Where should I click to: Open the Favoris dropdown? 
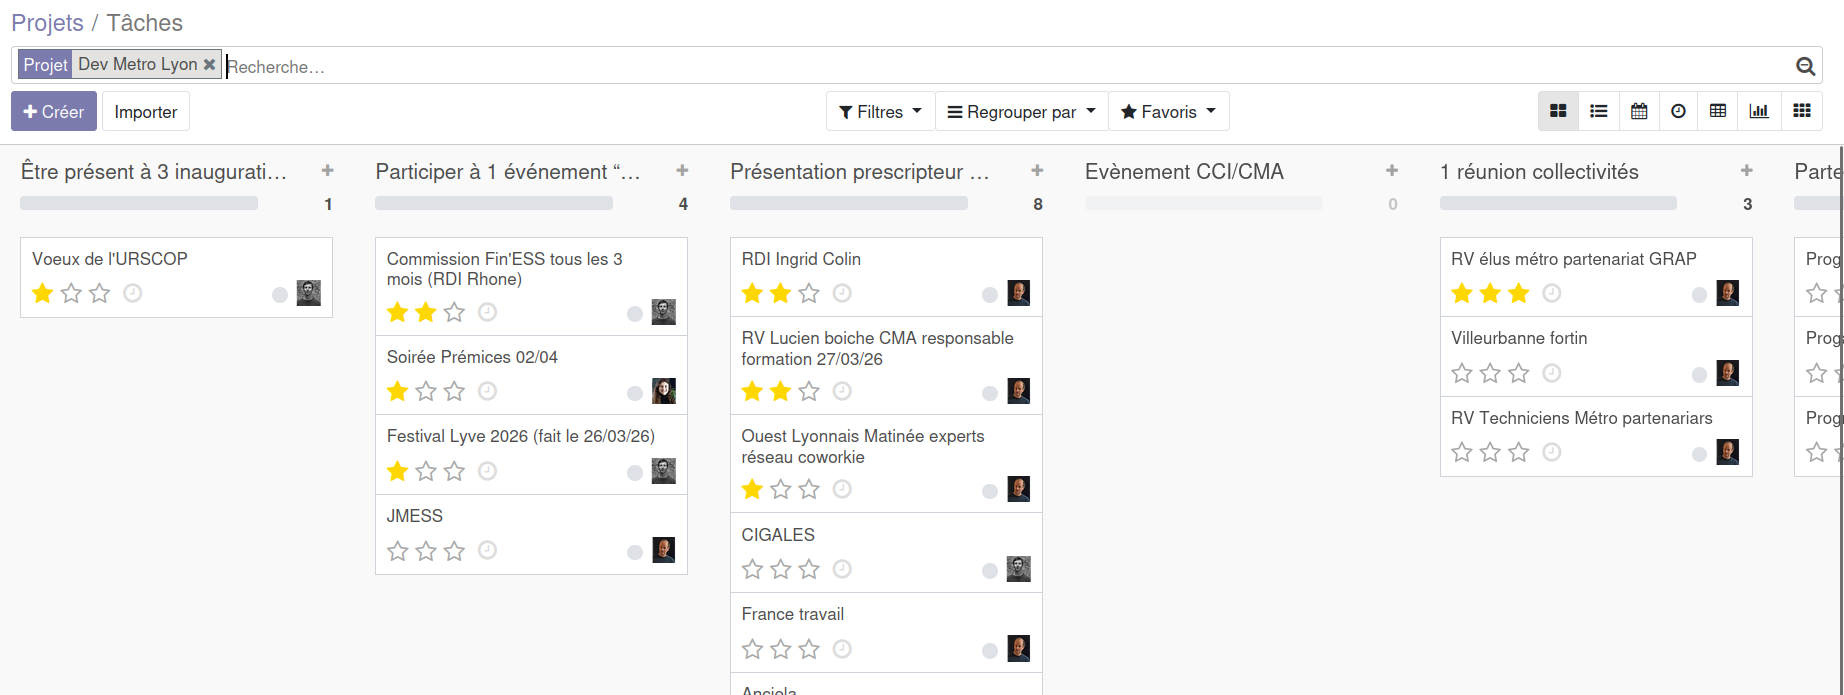(x=1168, y=112)
